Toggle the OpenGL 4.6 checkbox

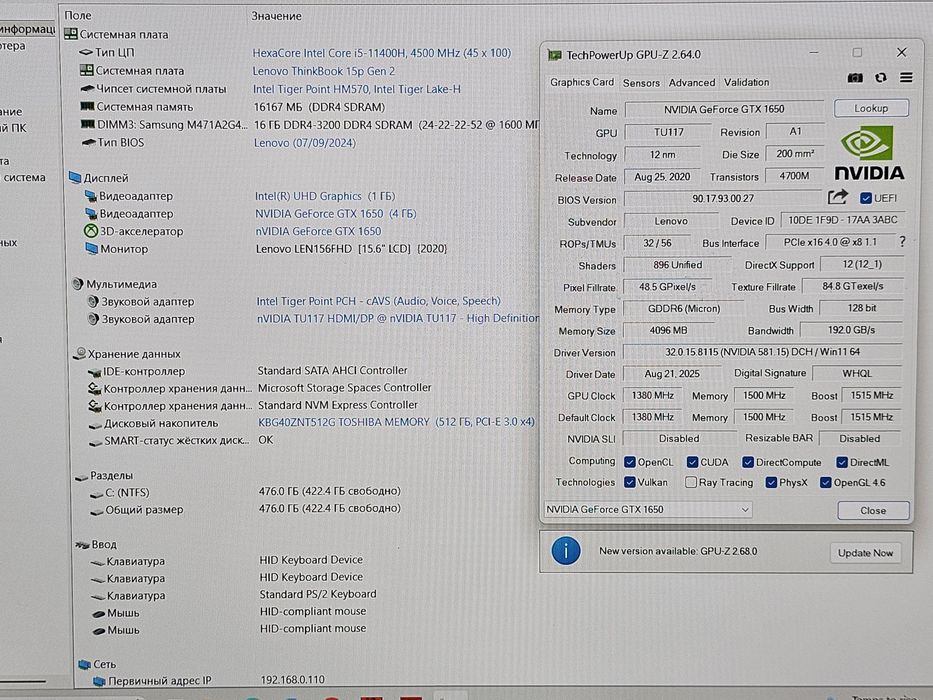pyautogui.click(x=825, y=482)
